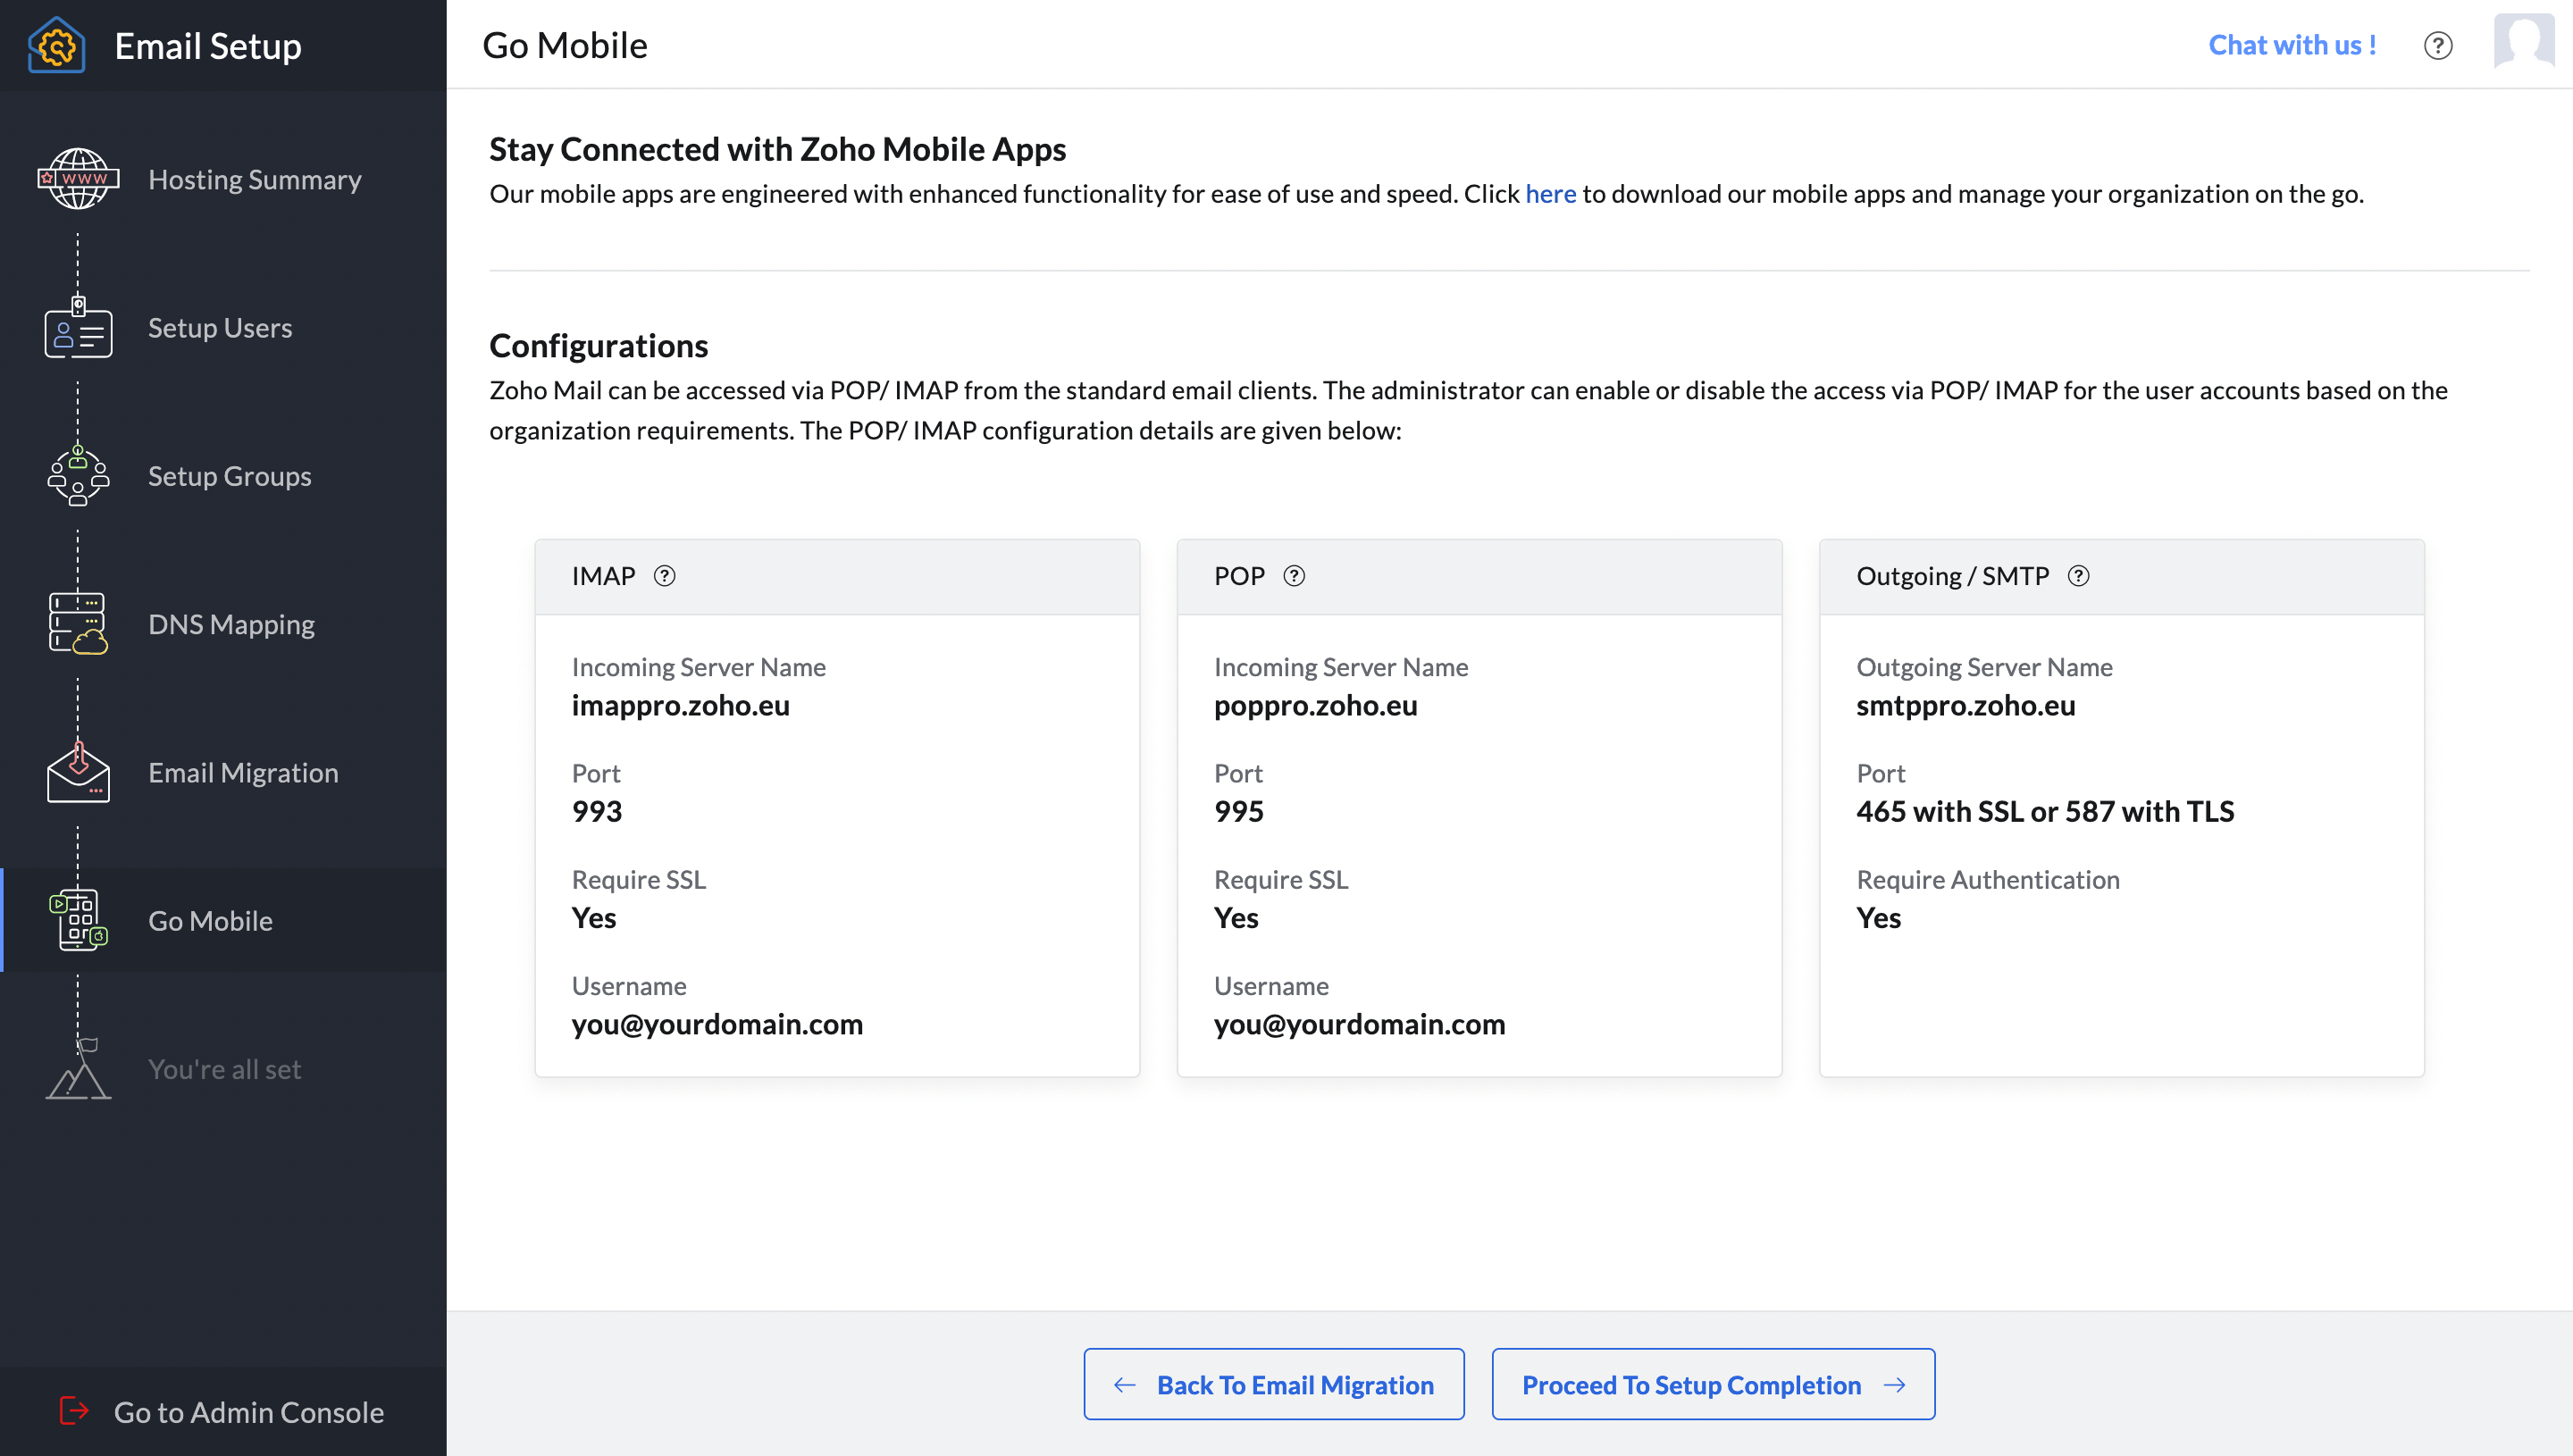
Task: Select You're all set step
Action: tap(223, 1068)
